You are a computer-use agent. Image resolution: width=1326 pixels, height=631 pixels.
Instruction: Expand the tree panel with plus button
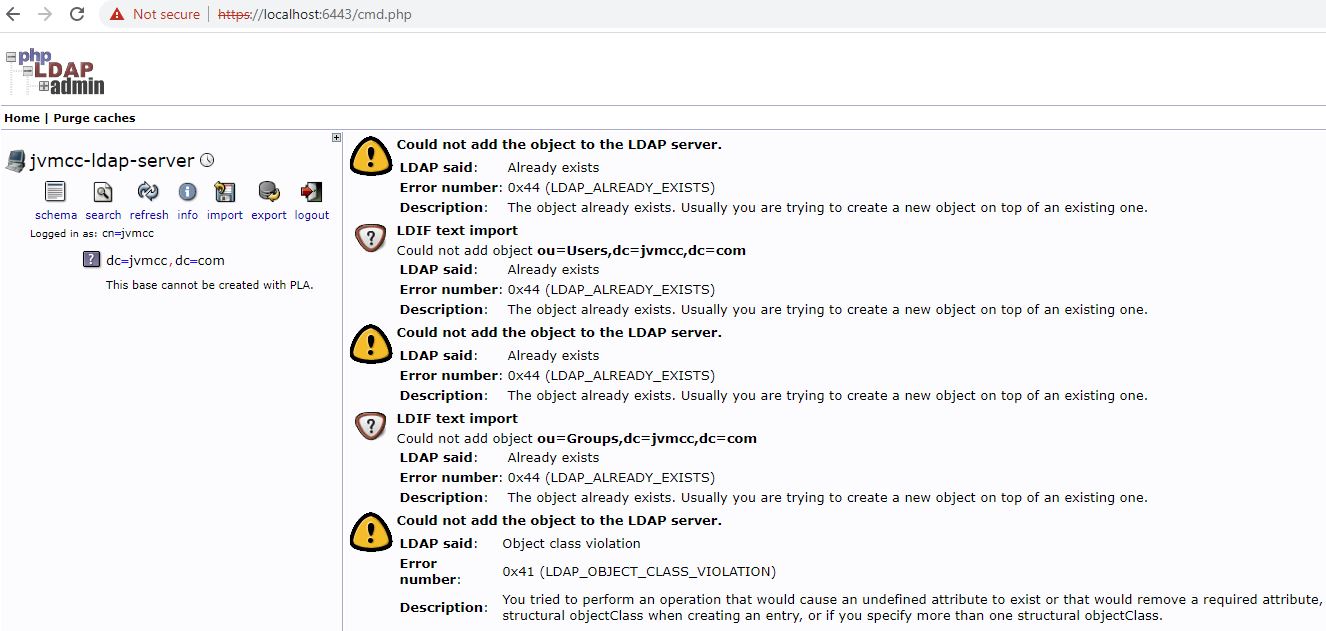(336, 138)
